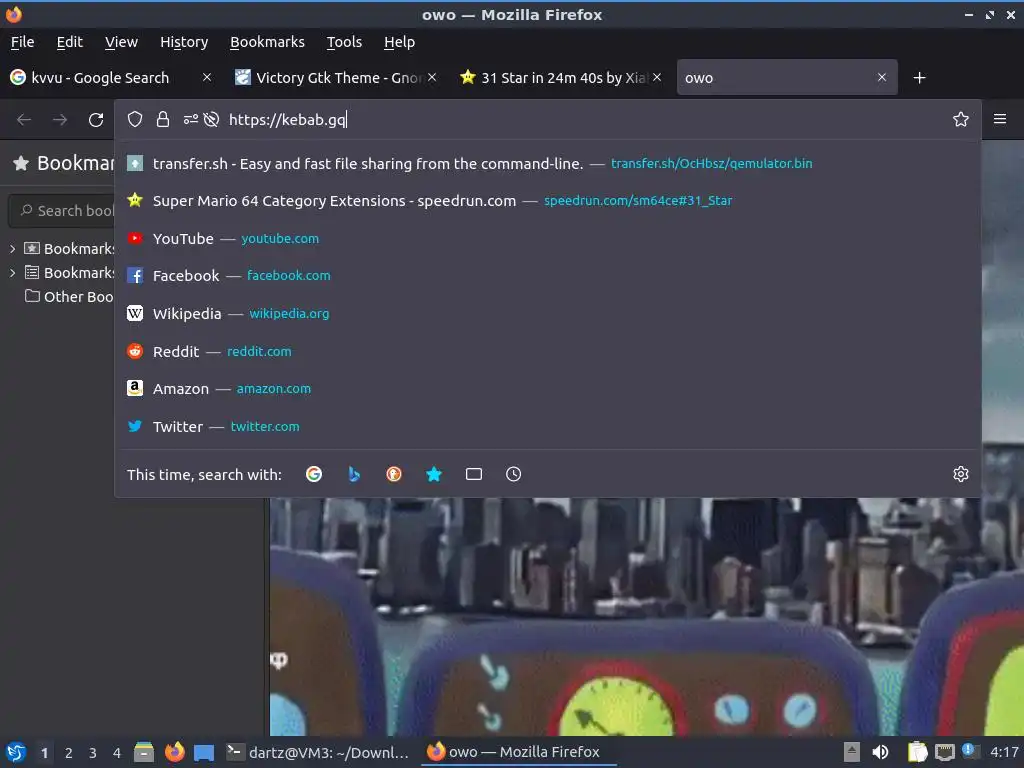Choose the Reddit suggestion
Screen dimensions: 1024x768
click(x=548, y=351)
